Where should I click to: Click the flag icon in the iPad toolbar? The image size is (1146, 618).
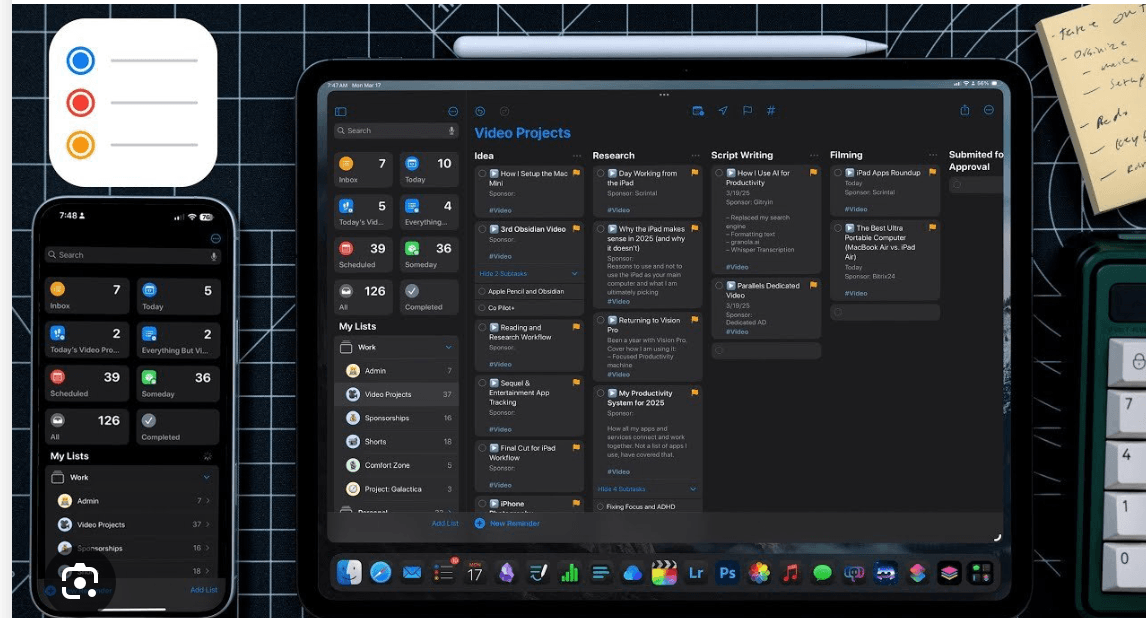point(747,111)
